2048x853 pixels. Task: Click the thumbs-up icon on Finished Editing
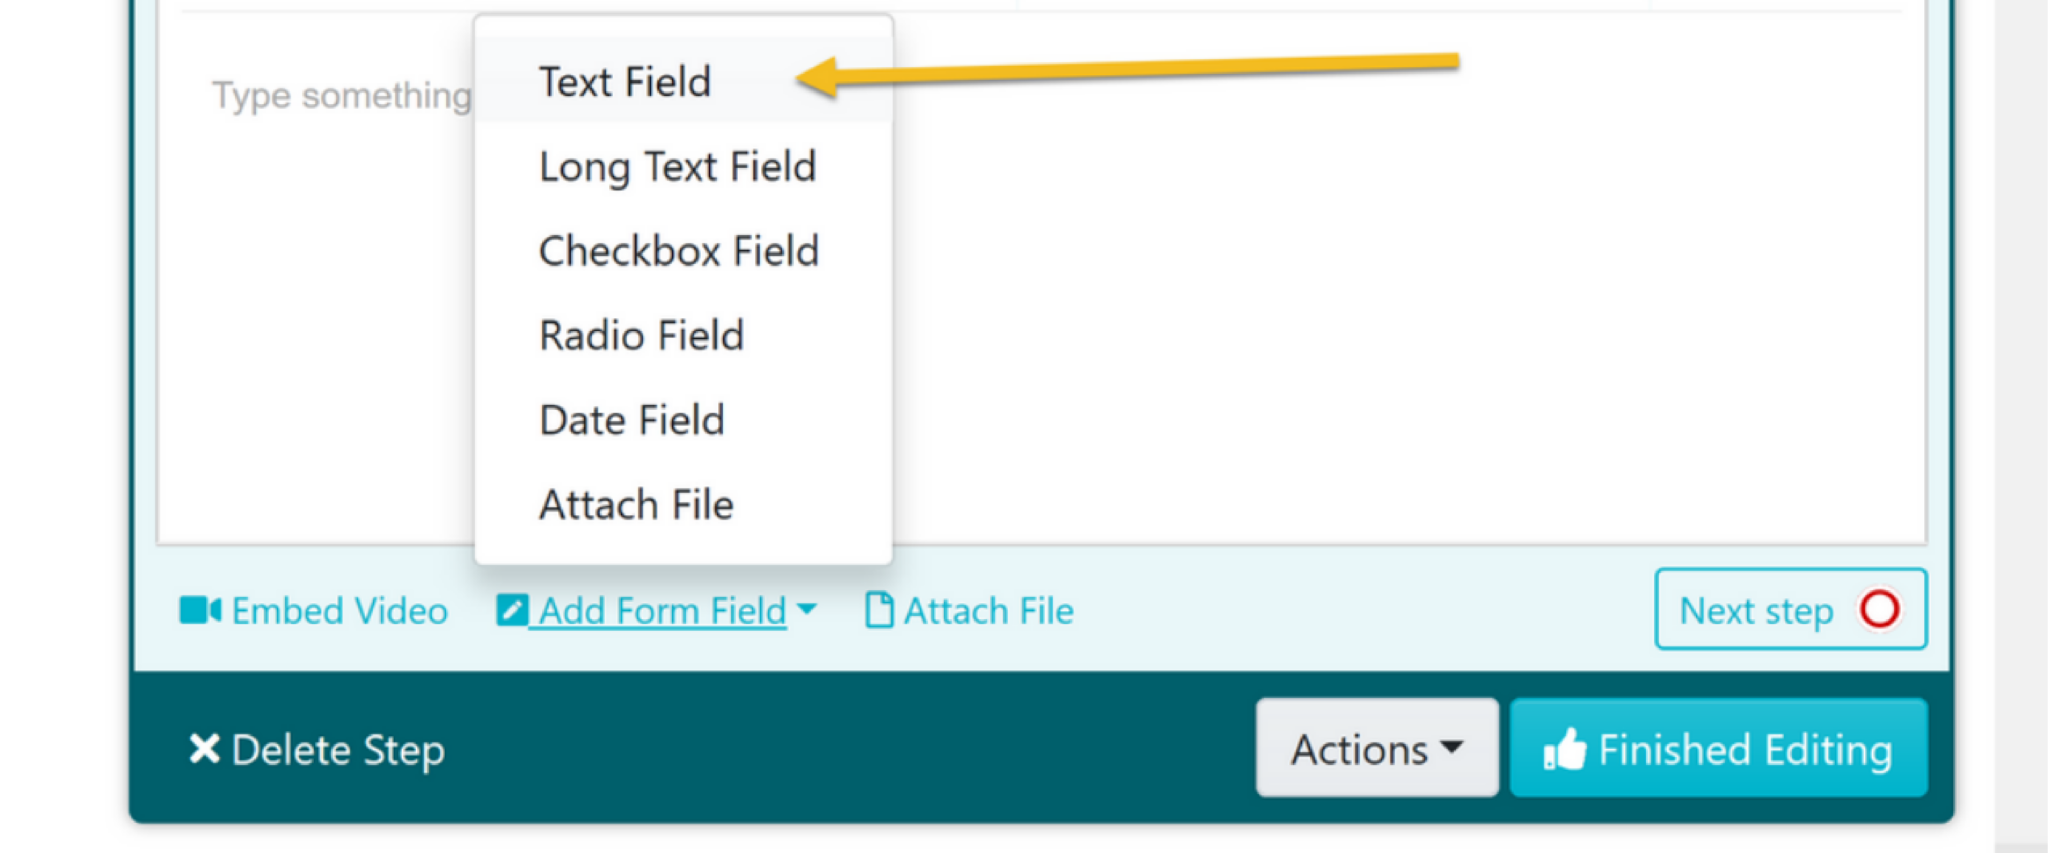[1564, 749]
